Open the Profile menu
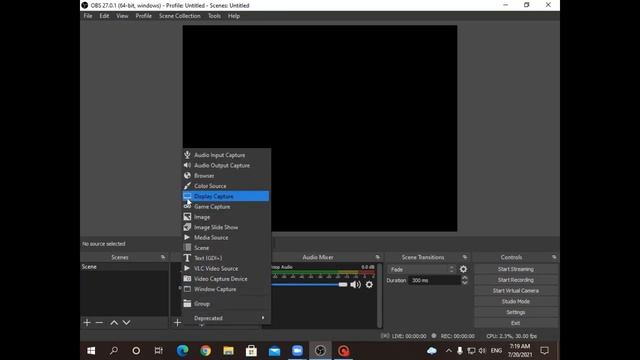This screenshot has height=360, width=640. point(144,16)
